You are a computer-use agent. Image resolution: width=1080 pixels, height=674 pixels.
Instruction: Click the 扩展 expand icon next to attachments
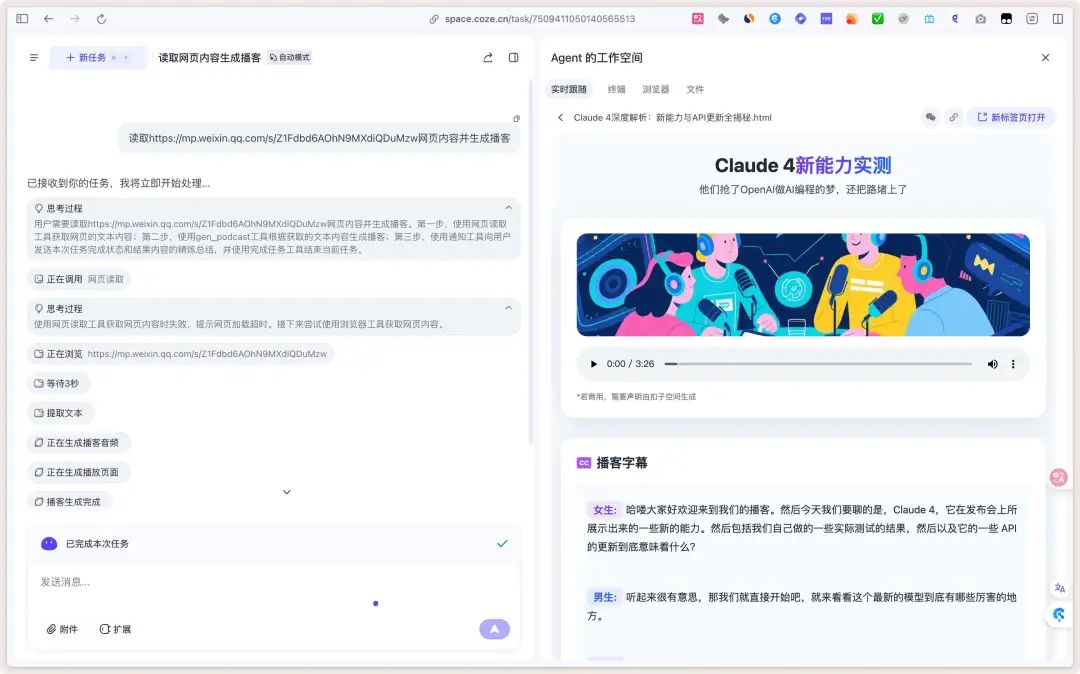pyautogui.click(x=107, y=629)
